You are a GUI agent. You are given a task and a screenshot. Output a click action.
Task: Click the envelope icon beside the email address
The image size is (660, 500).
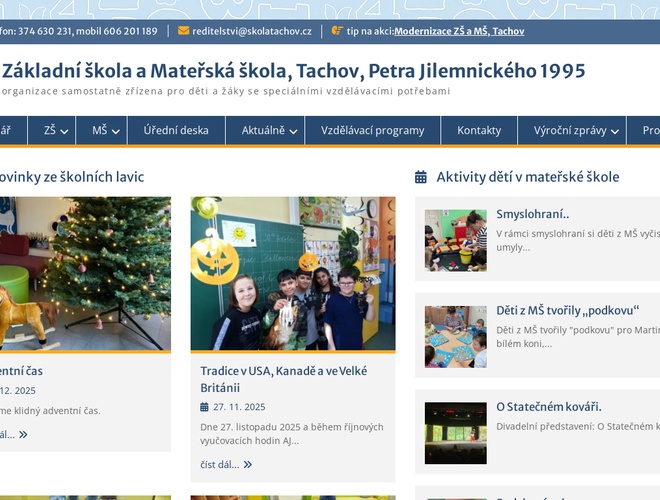tap(183, 31)
